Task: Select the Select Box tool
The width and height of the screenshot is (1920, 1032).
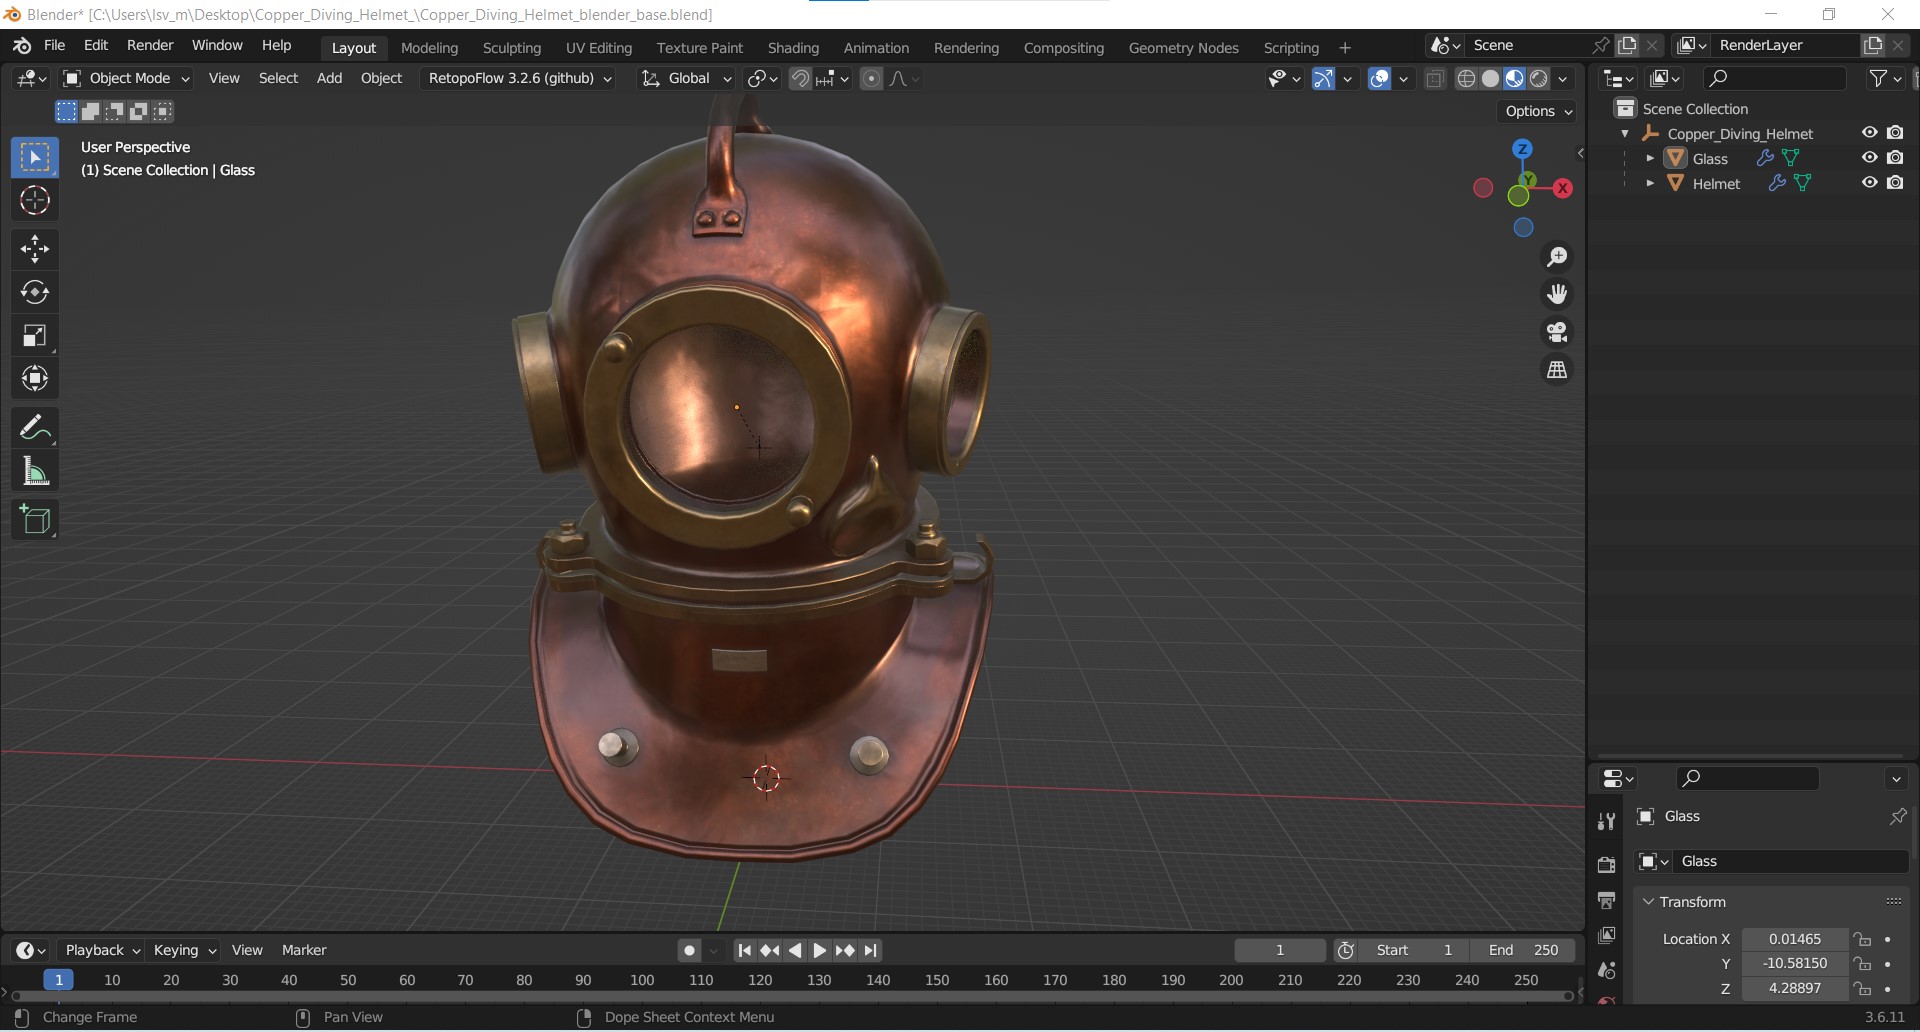Action: (x=35, y=158)
